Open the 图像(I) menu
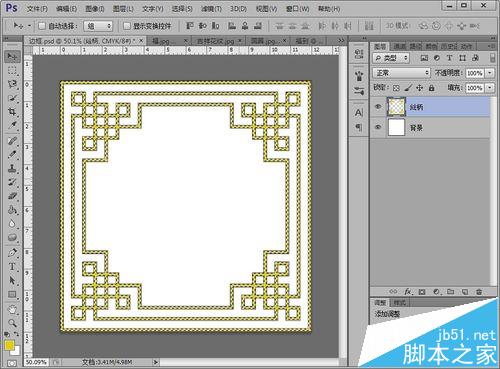Screen dimensions: 500x369 coord(95,8)
